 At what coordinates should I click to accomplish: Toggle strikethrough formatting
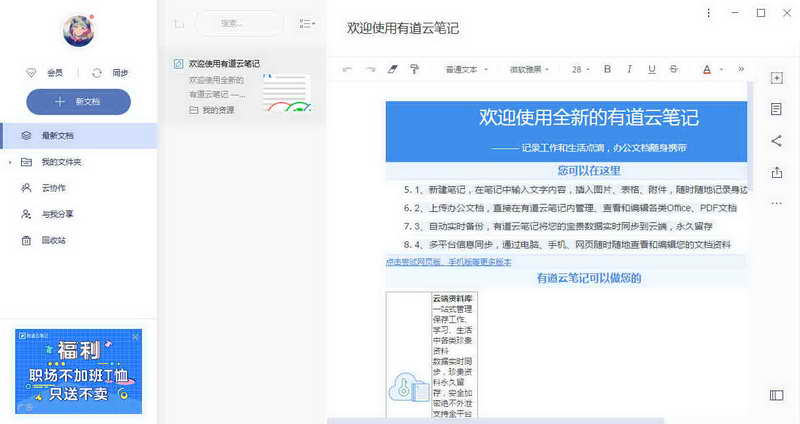click(674, 69)
